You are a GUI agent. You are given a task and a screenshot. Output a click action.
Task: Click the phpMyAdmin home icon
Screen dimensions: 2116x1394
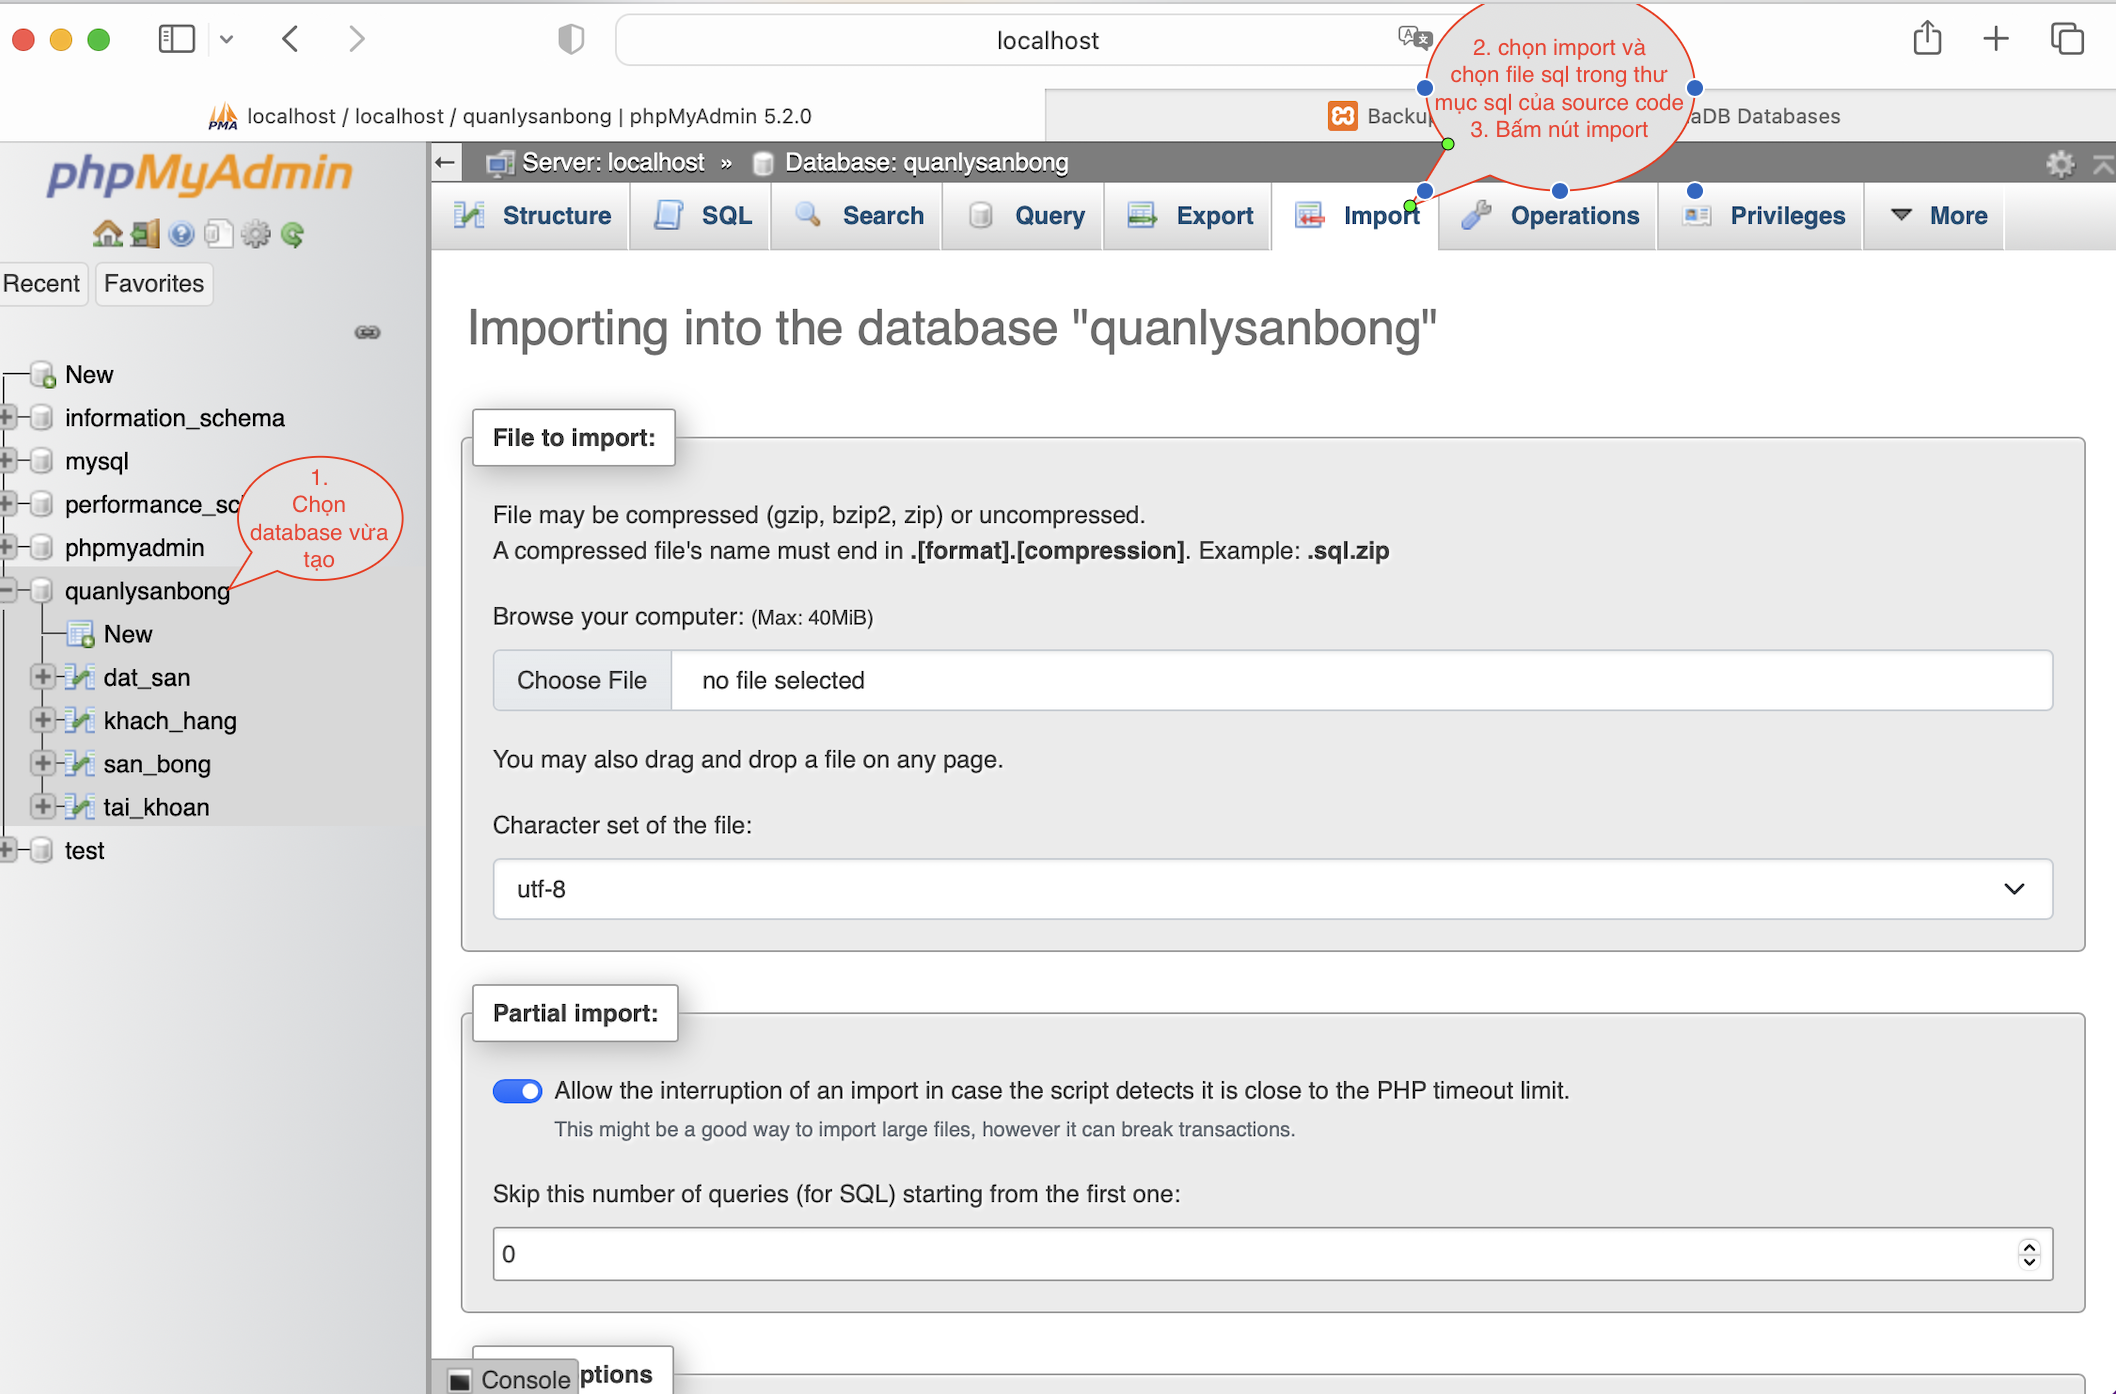[x=107, y=233]
